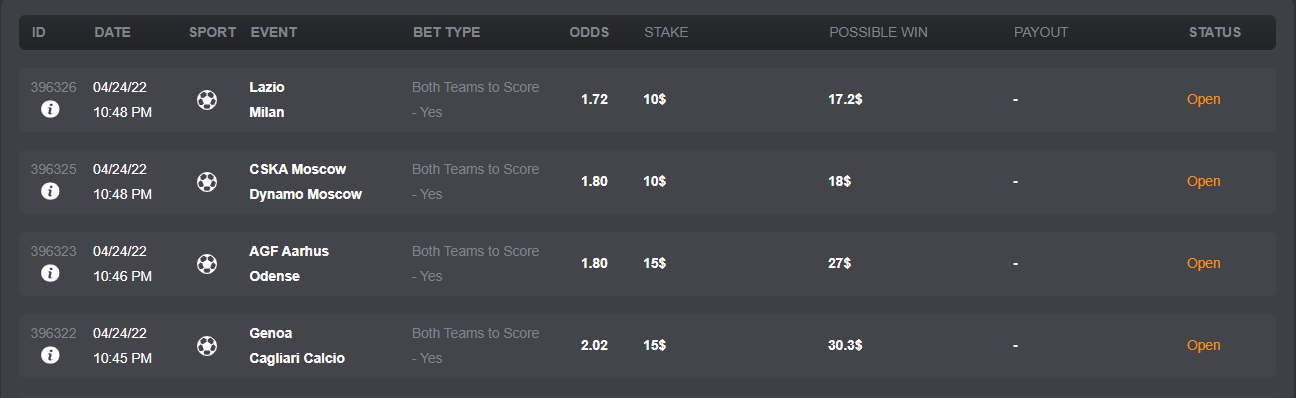The height and width of the screenshot is (398, 1296).
Task: Sort by the ODDS column header
Action: click(589, 32)
